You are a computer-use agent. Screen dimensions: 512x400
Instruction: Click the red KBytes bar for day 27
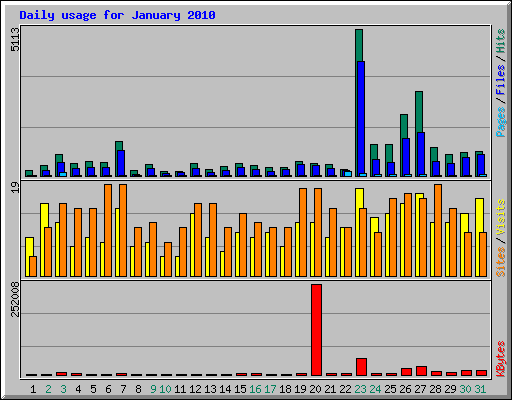tap(421, 371)
